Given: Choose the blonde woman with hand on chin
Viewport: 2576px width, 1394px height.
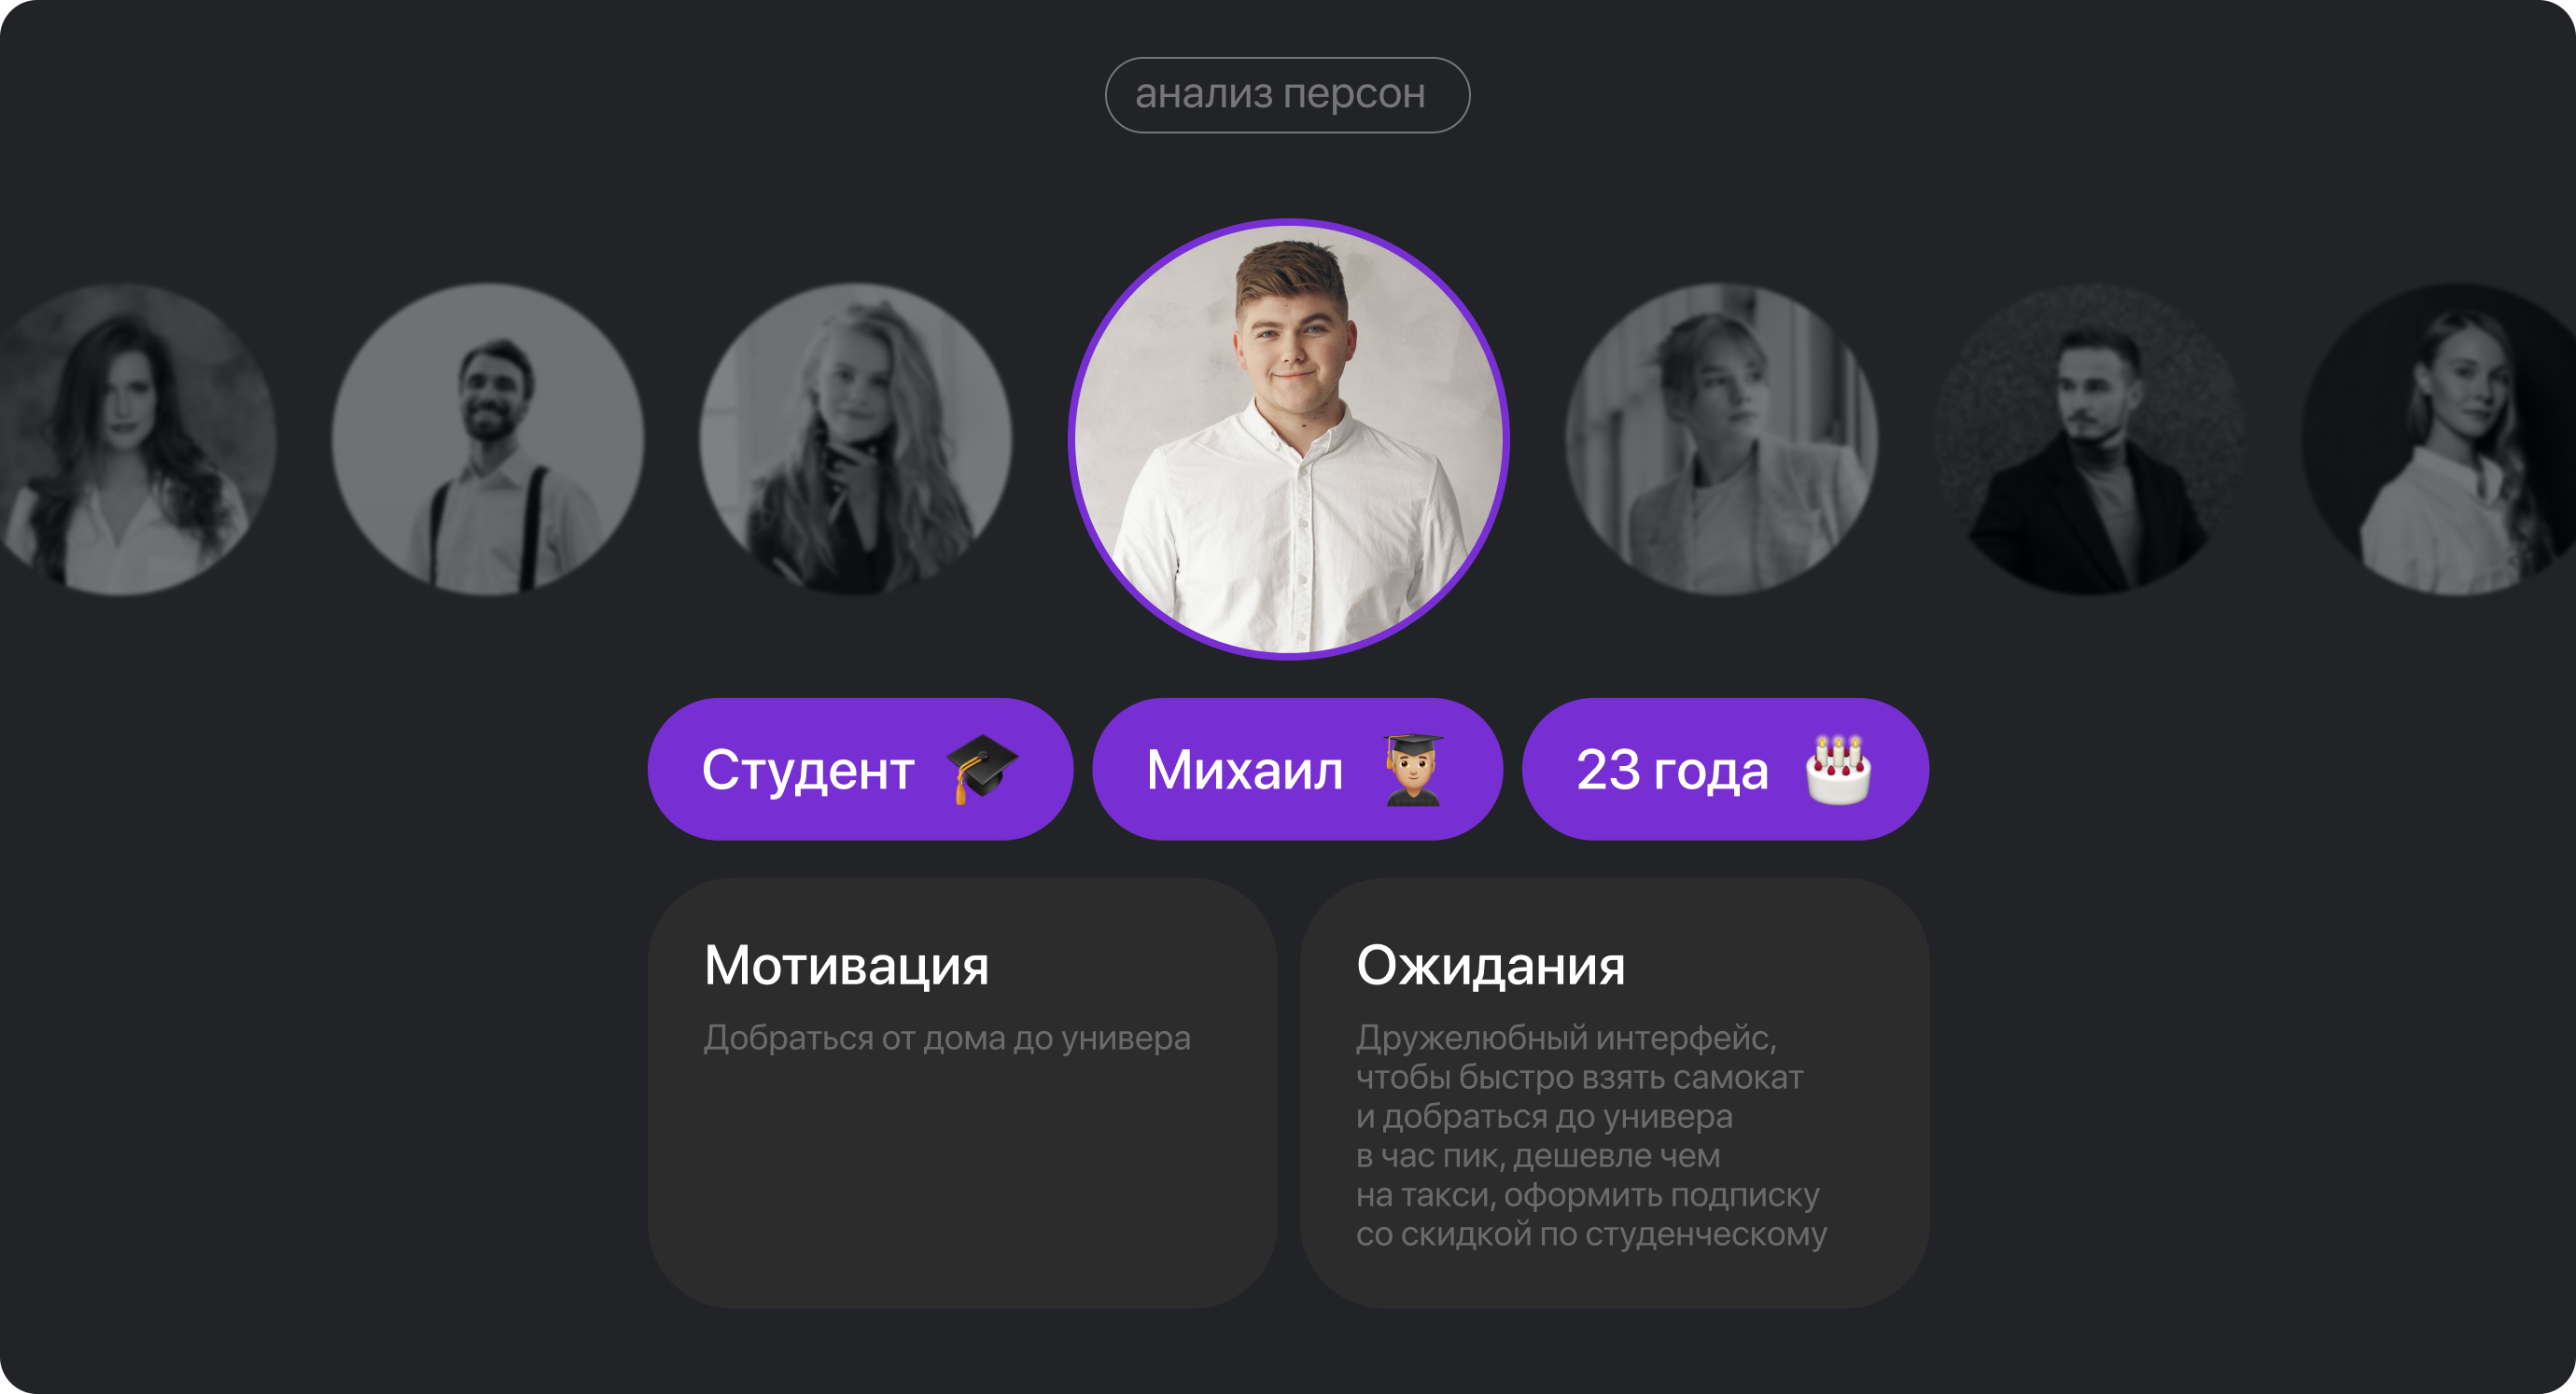Looking at the screenshot, I should click(x=855, y=439).
